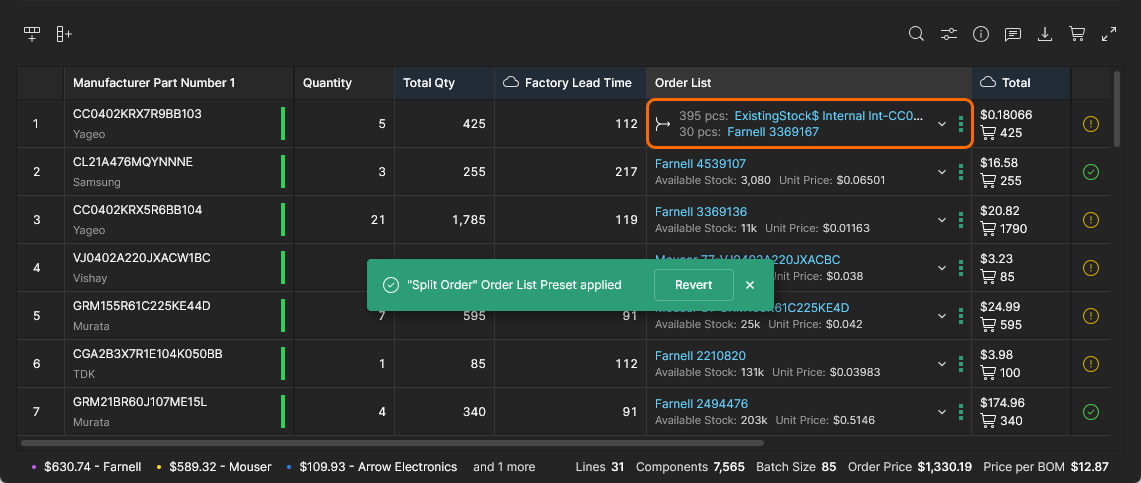Dismiss the preset applied notification
The image size is (1141, 483).
[750, 285]
